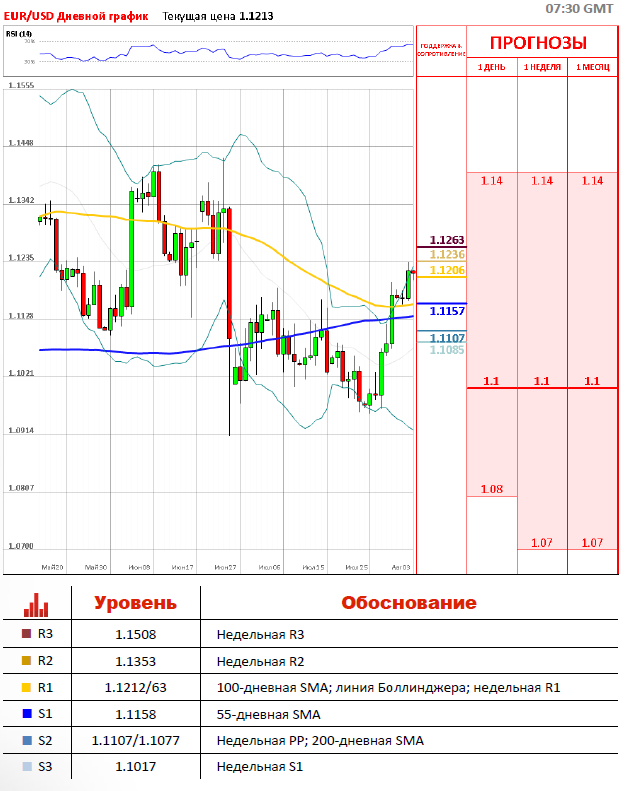Select the 1 ДЕНЬ forecast column header
The image size is (625, 791).
[491, 67]
